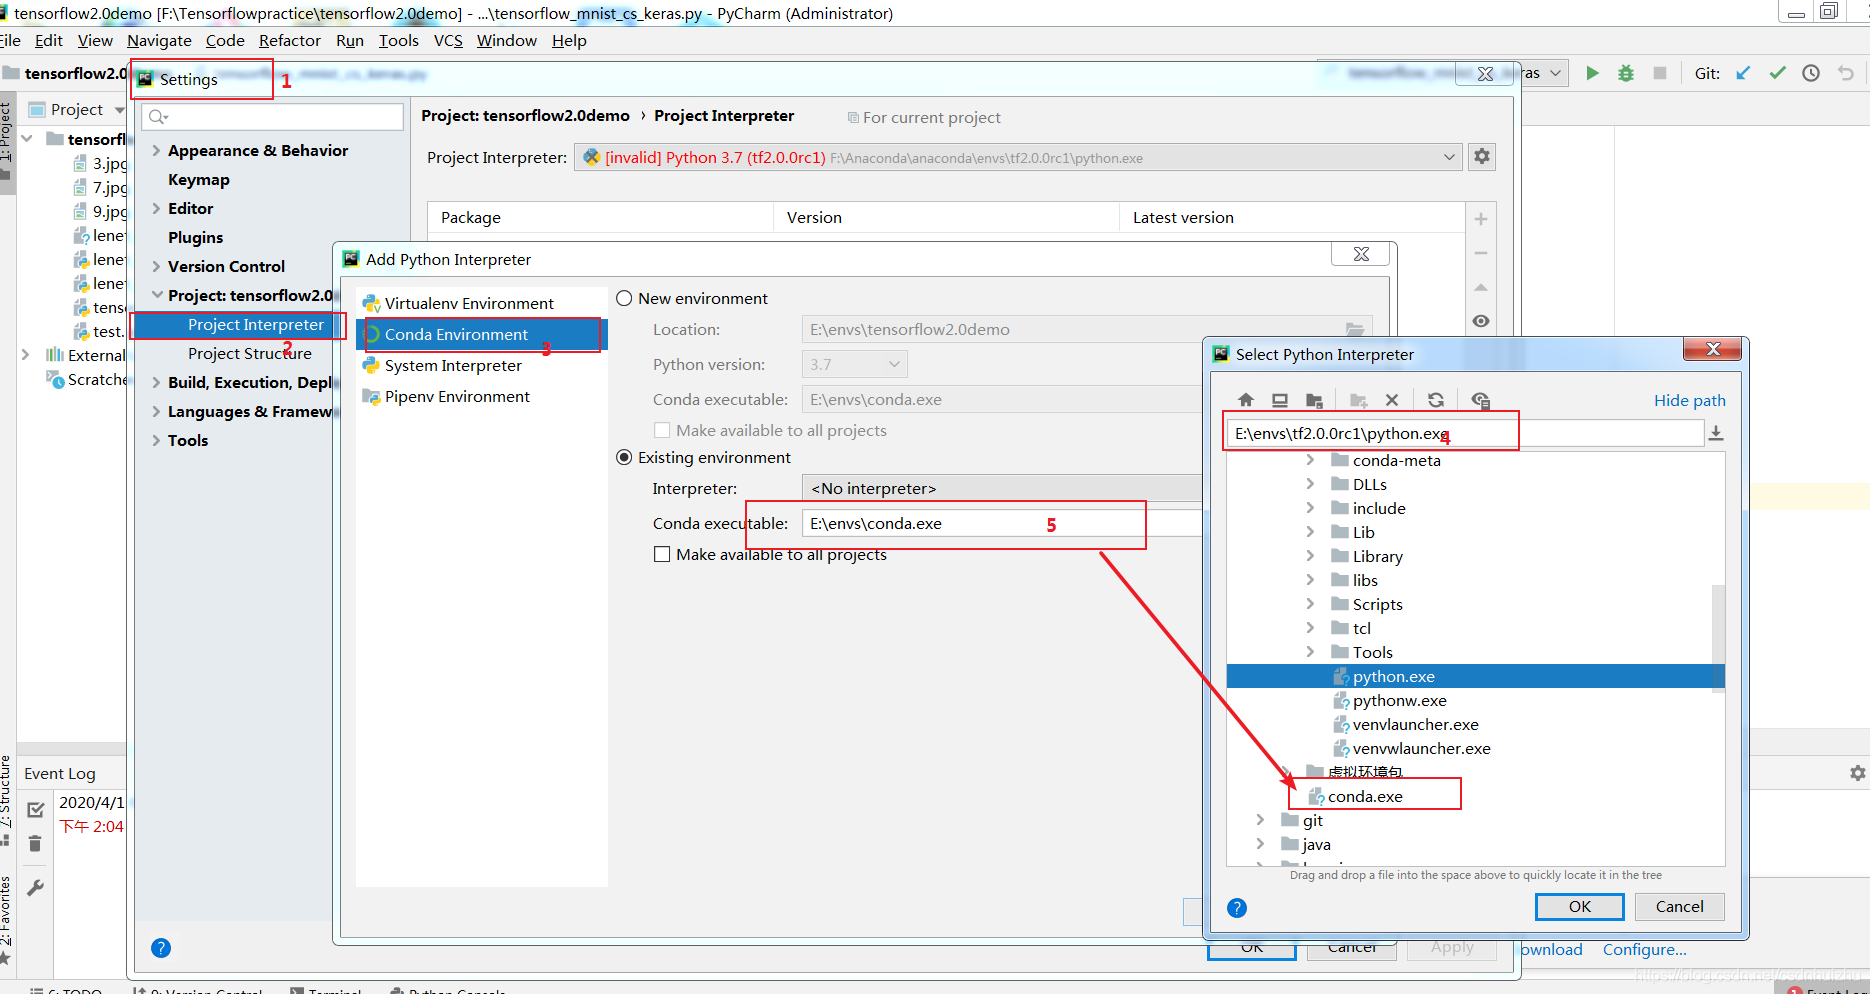Open Event Log wrench settings icon

35,888
